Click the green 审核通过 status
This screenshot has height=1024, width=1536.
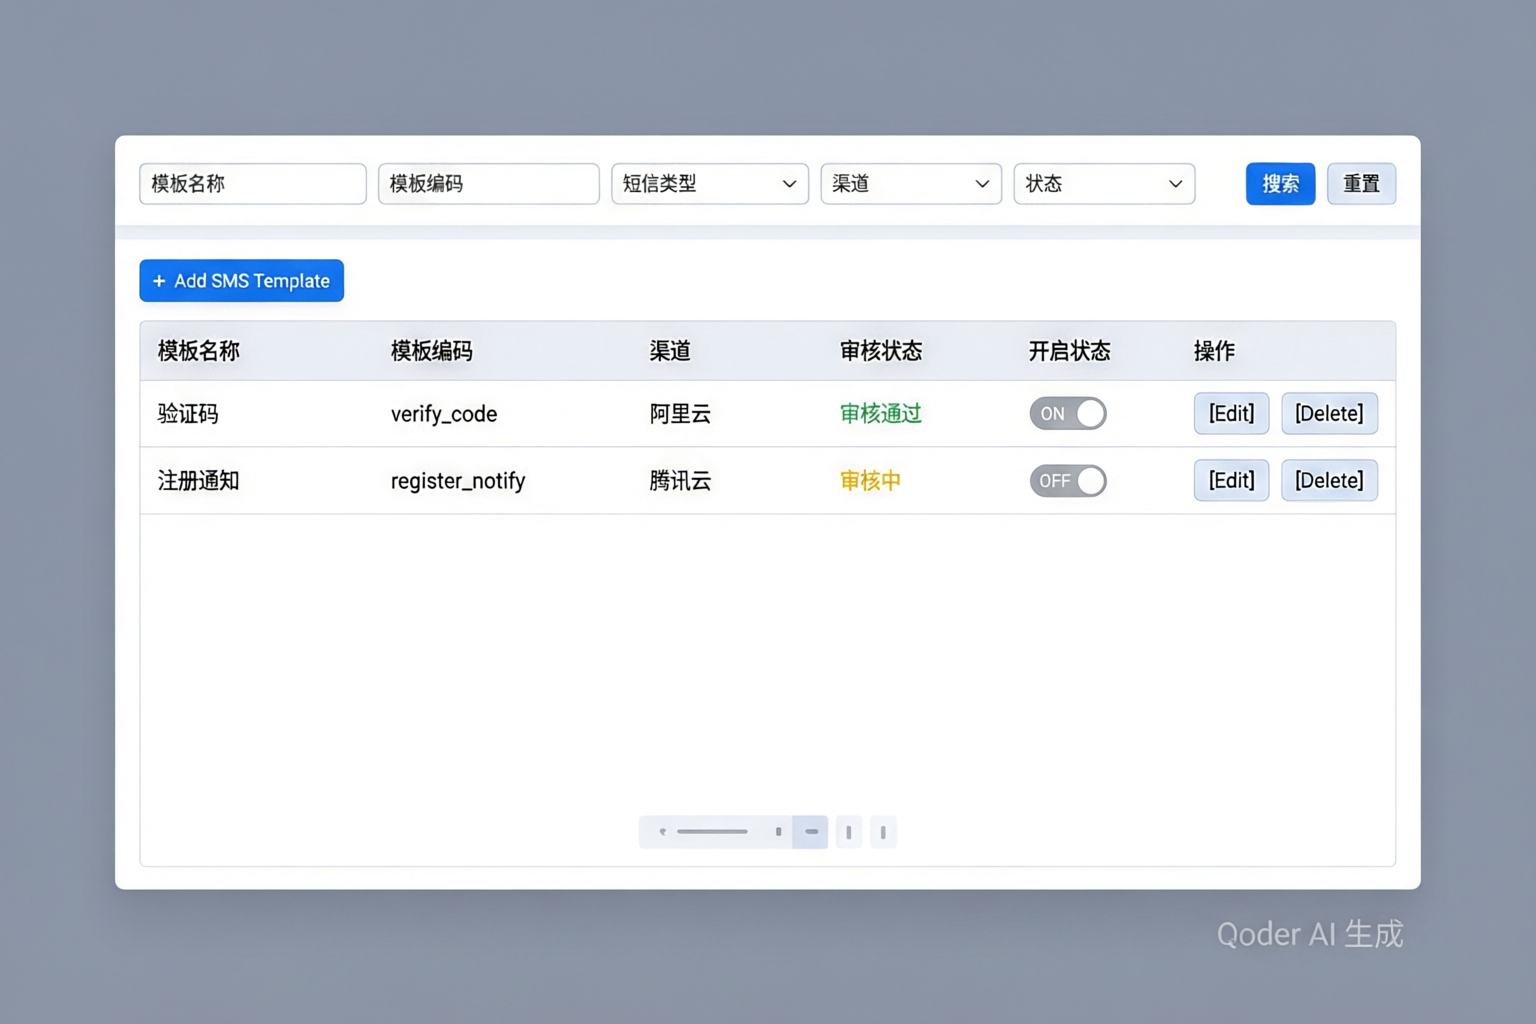click(x=880, y=414)
